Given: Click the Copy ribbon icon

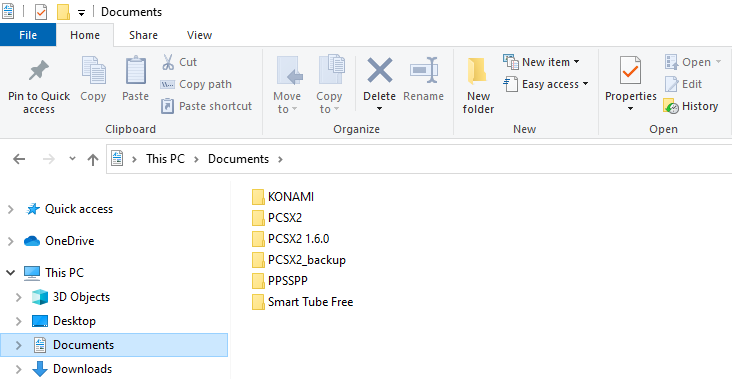Looking at the screenshot, I should [93, 70].
